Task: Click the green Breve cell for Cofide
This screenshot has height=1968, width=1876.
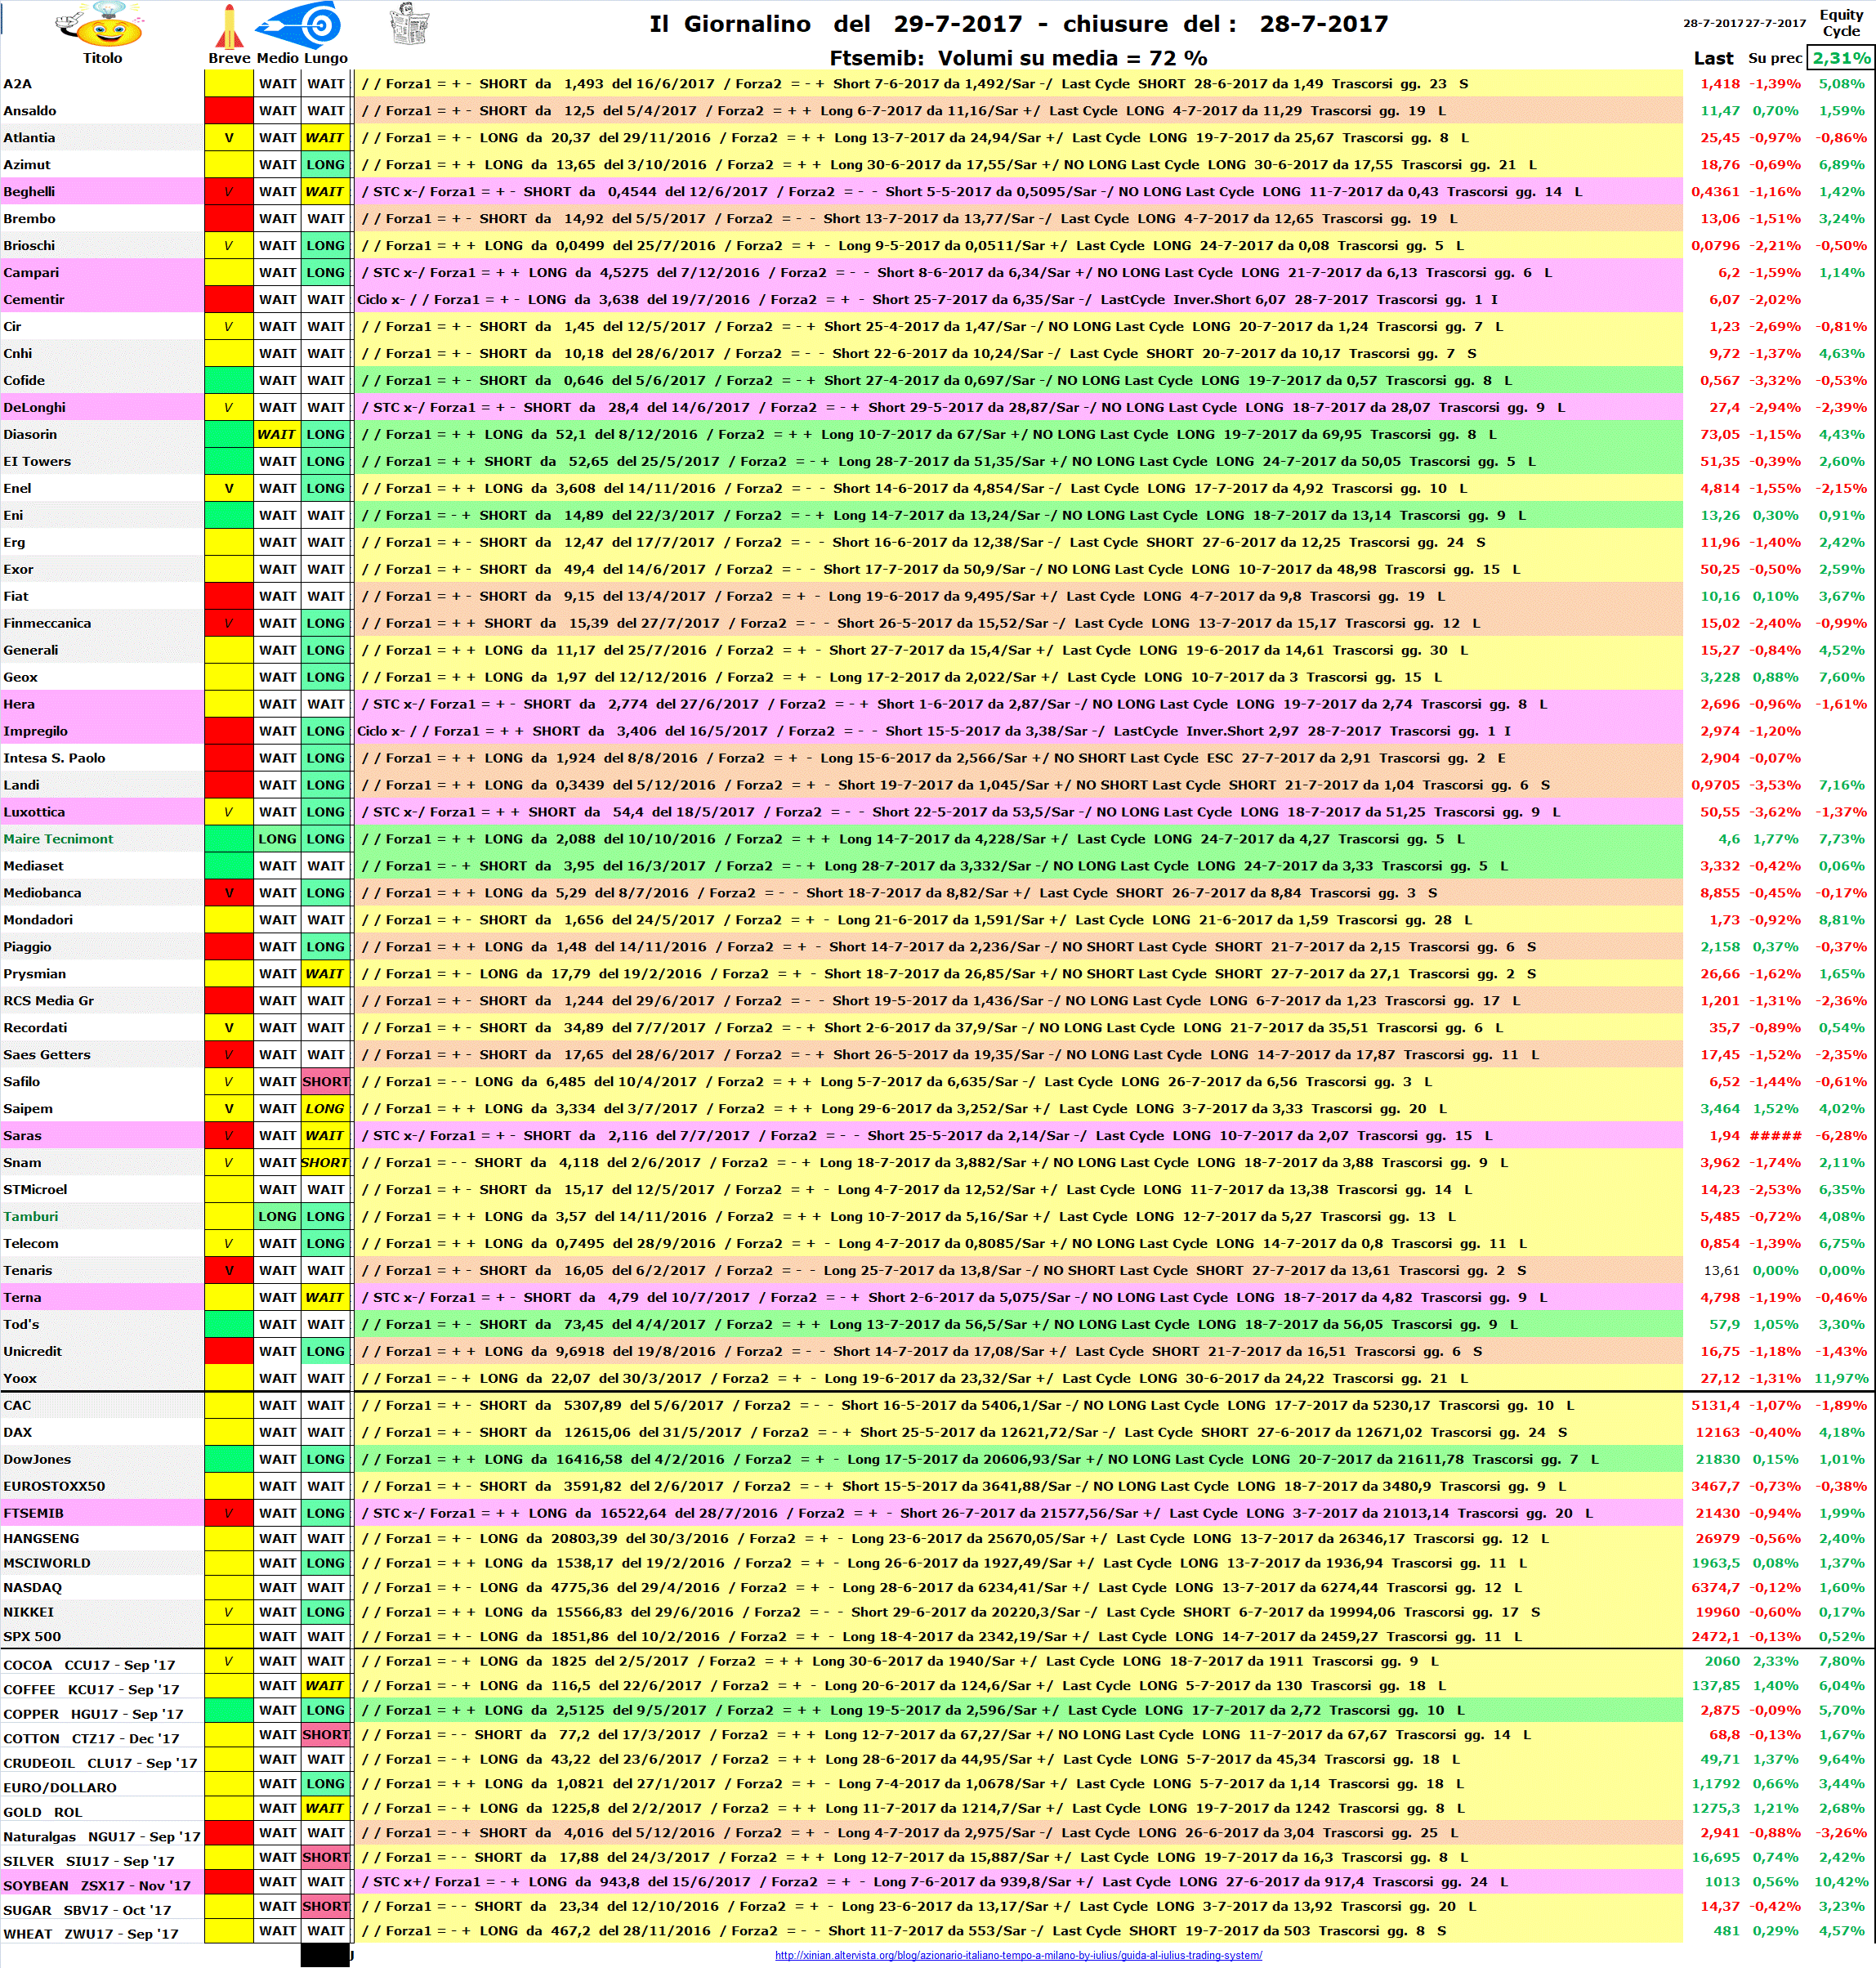Action: point(229,381)
